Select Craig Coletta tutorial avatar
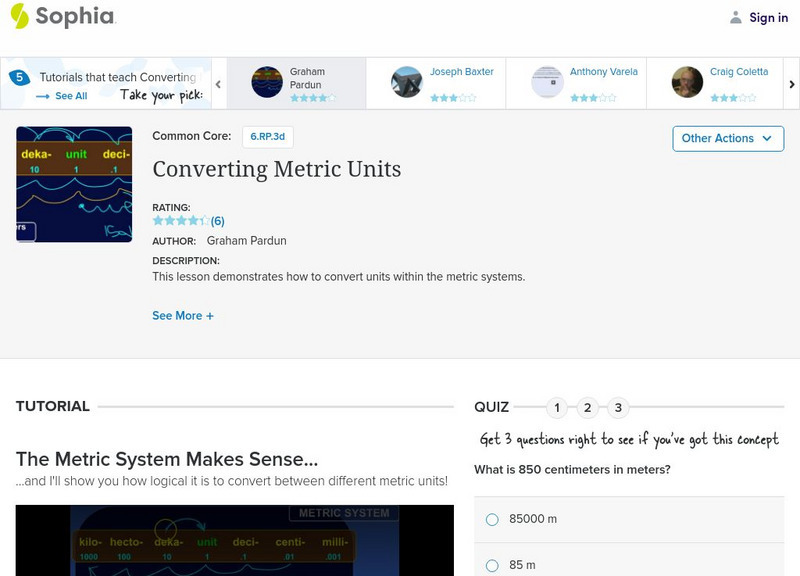This screenshot has width=800, height=576. [687, 82]
